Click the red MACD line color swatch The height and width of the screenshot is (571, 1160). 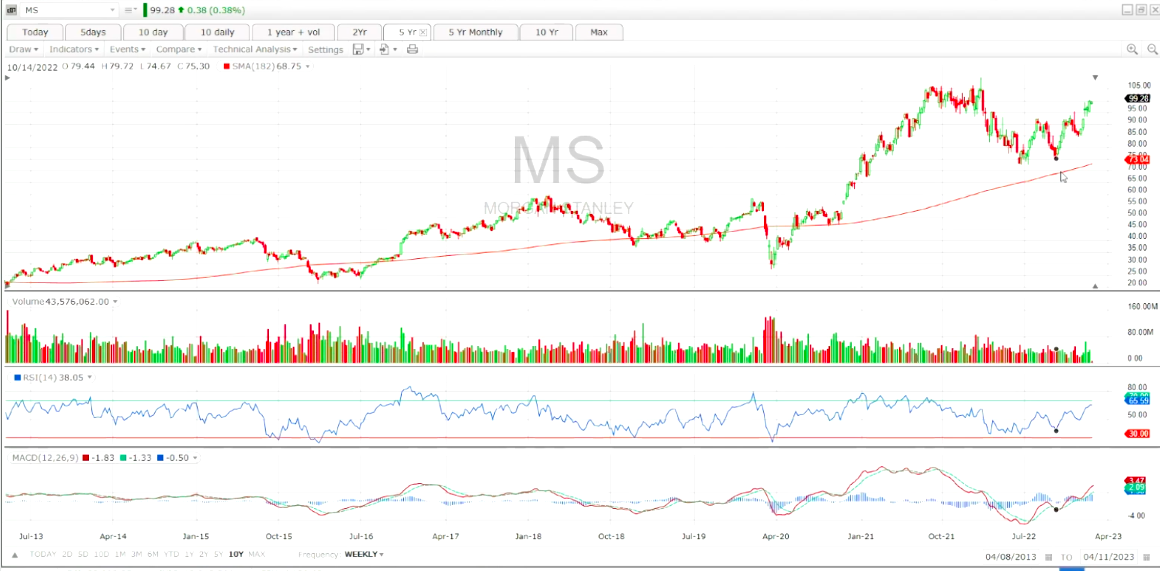click(x=87, y=458)
